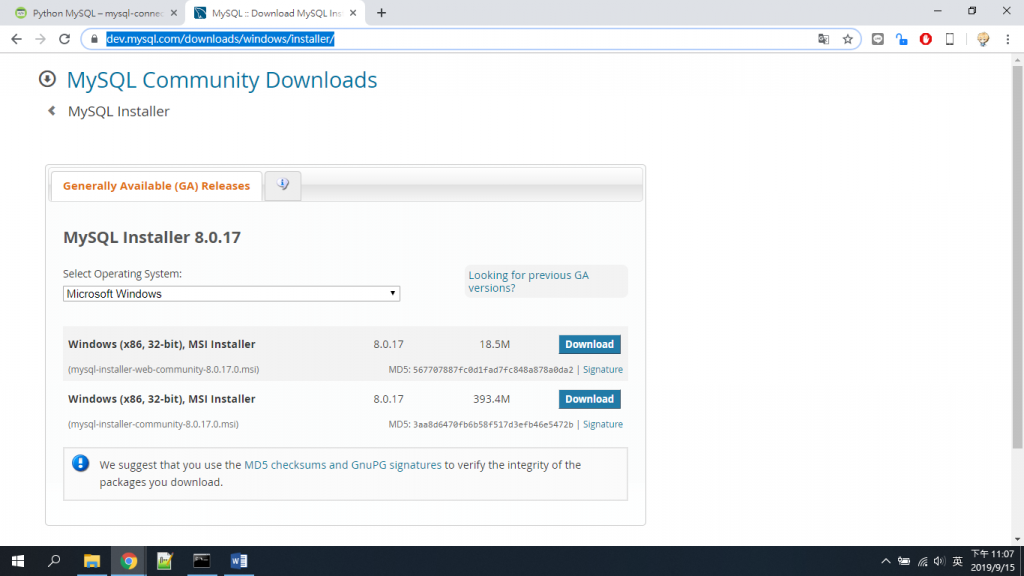Bookmark this page with the star
This screenshot has height=576, width=1024.
click(x=848, y=39)
